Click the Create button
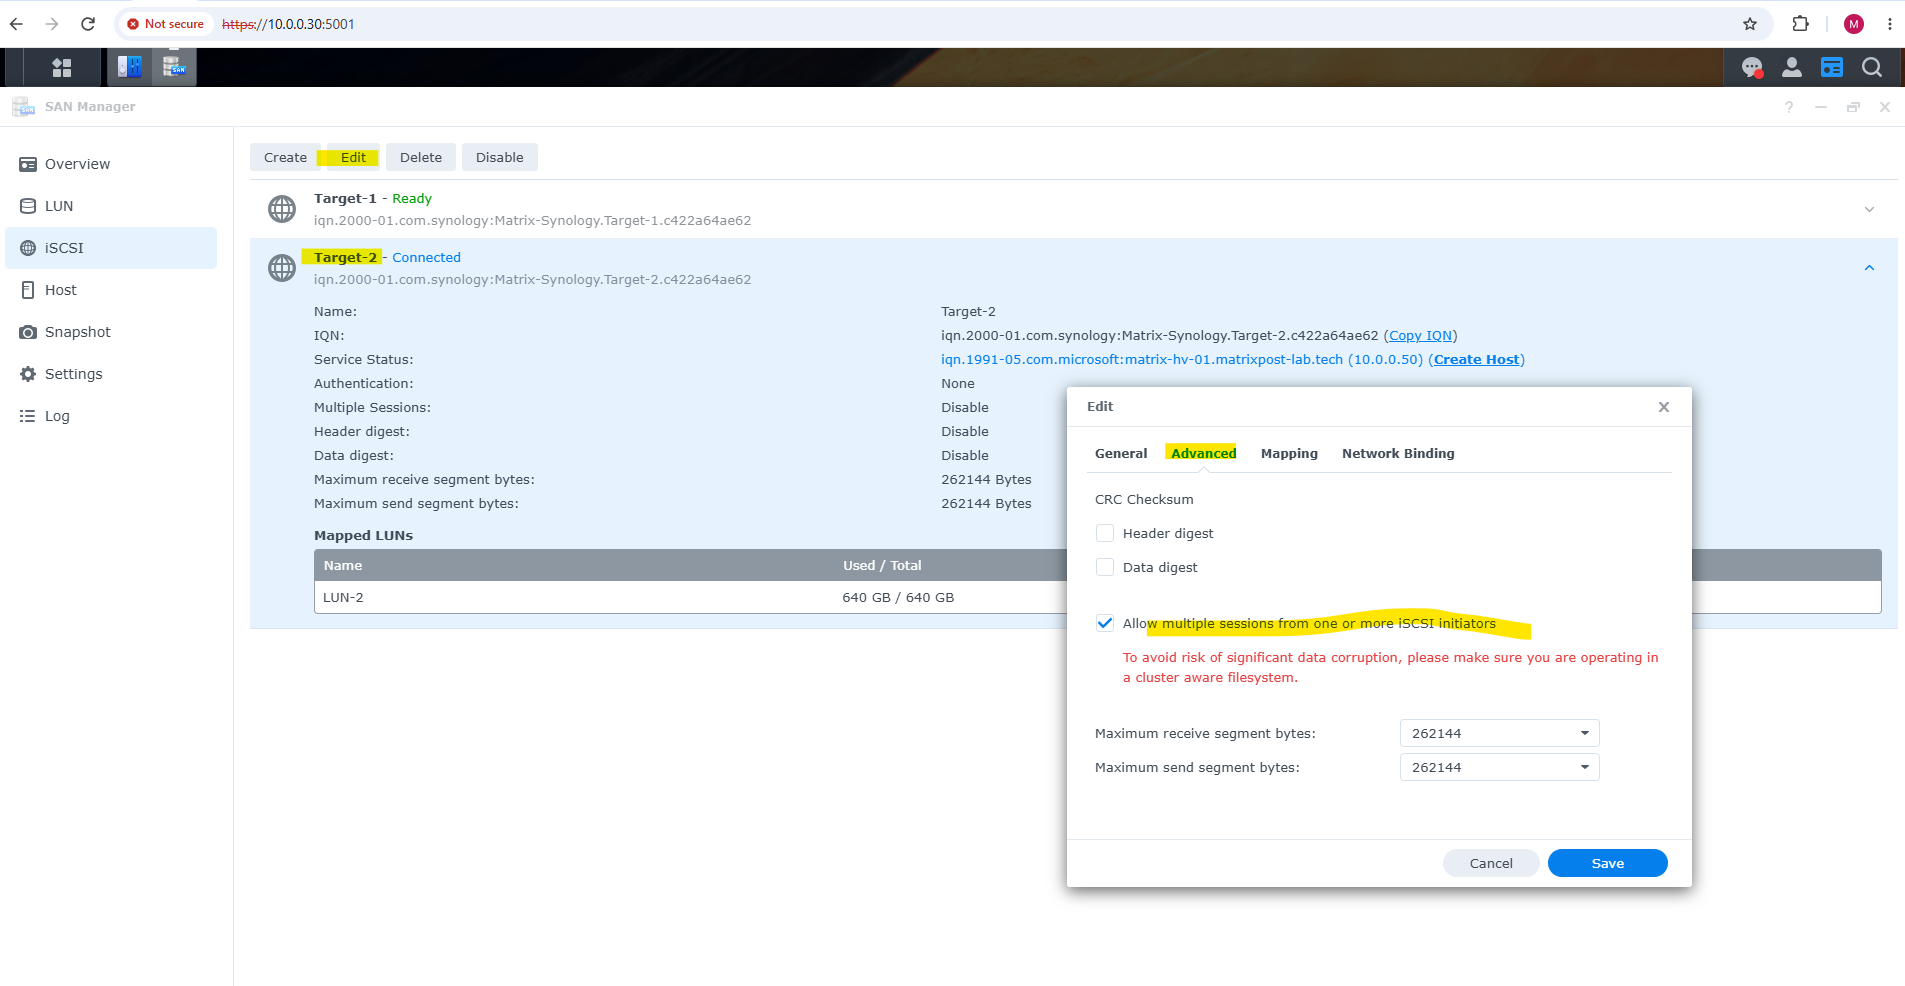 click(285, 157)
